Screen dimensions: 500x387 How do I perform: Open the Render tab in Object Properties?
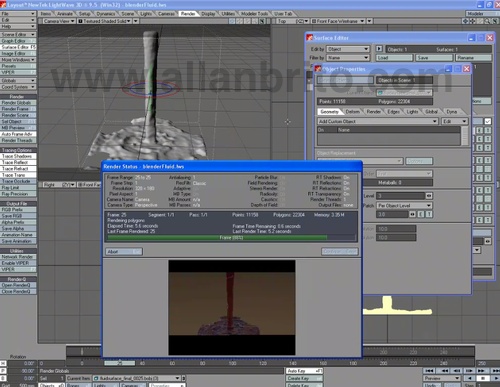click(x=373, y=112)
